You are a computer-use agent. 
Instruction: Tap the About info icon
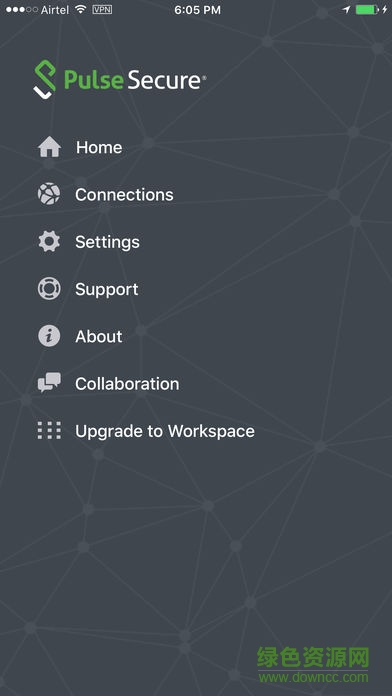tap(49, 336)
